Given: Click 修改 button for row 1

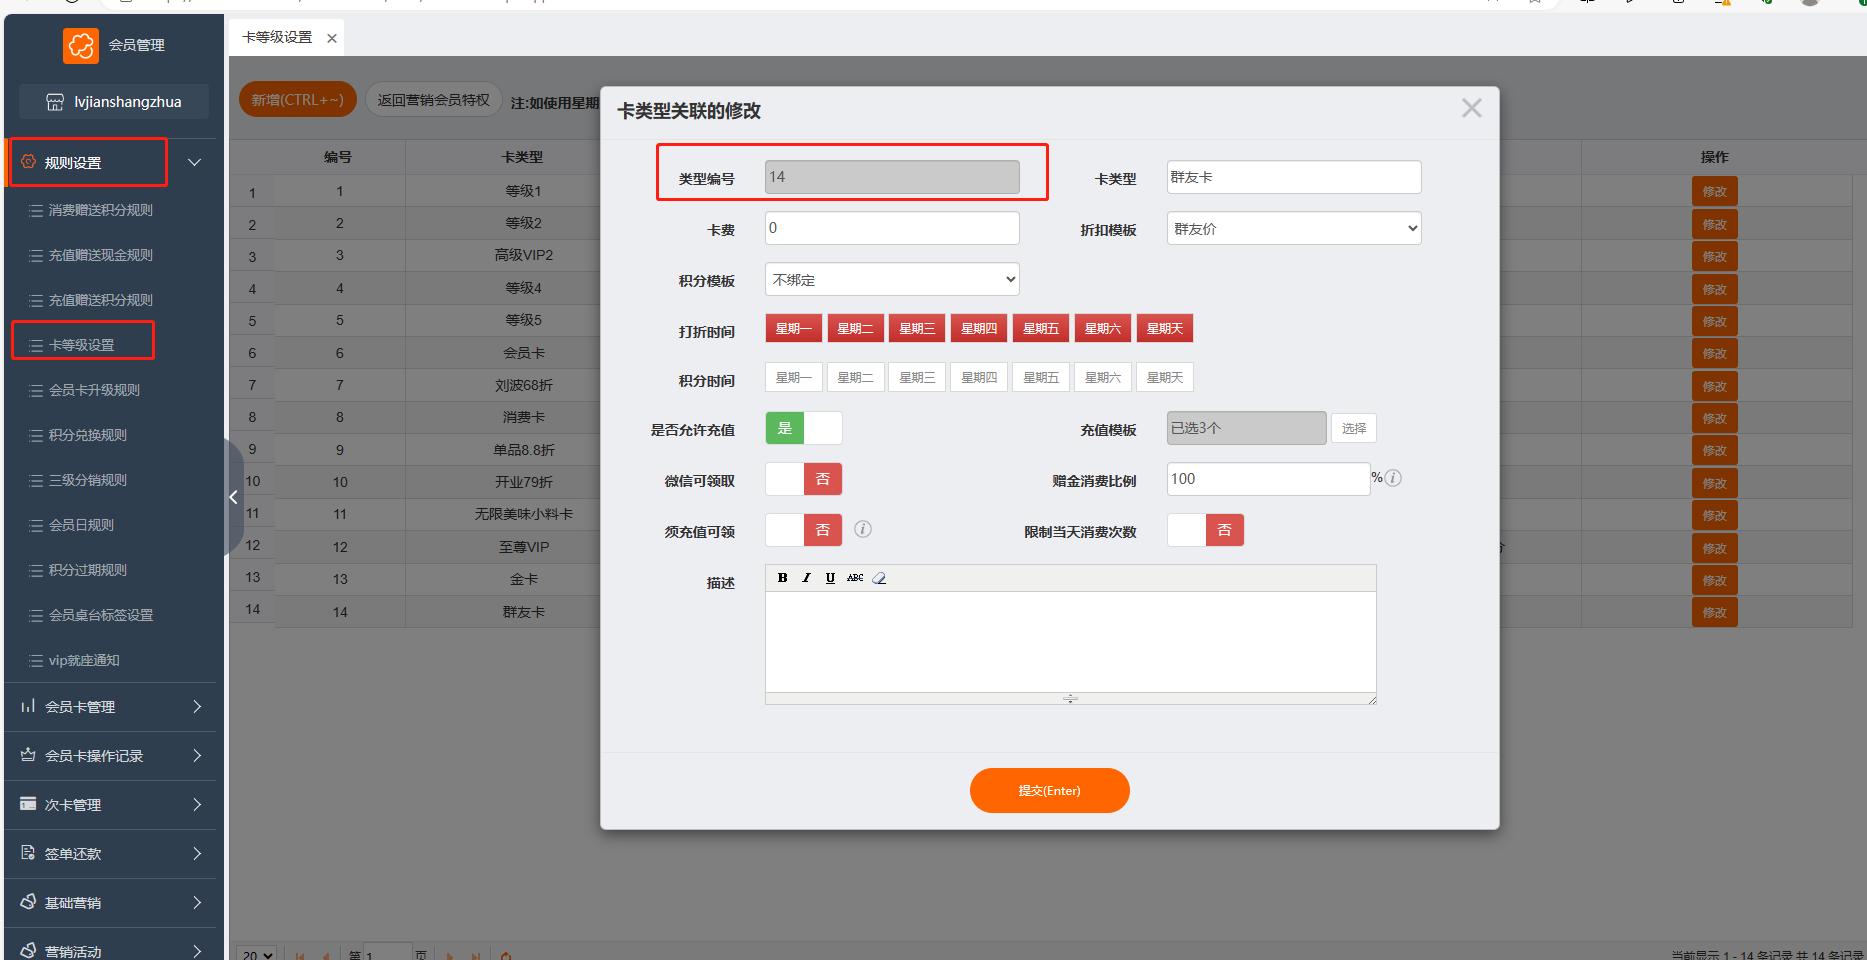Looking at the screenshot, I should 1714,191.
